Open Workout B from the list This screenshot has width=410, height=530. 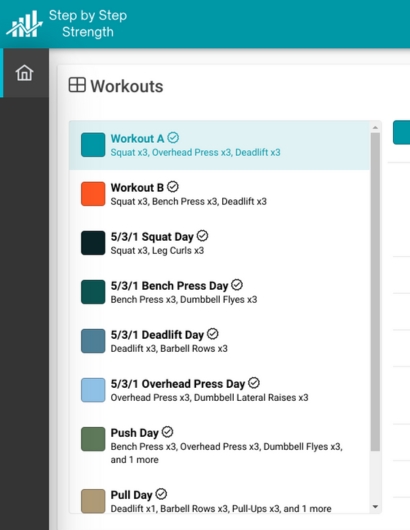tap(219, 194)
